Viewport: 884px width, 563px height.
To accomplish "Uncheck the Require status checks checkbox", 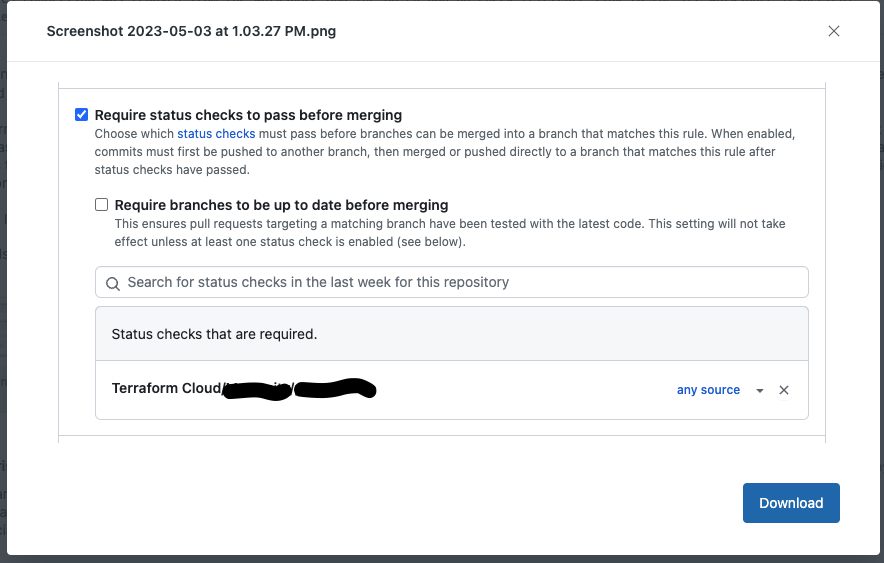I will point(82,115).
